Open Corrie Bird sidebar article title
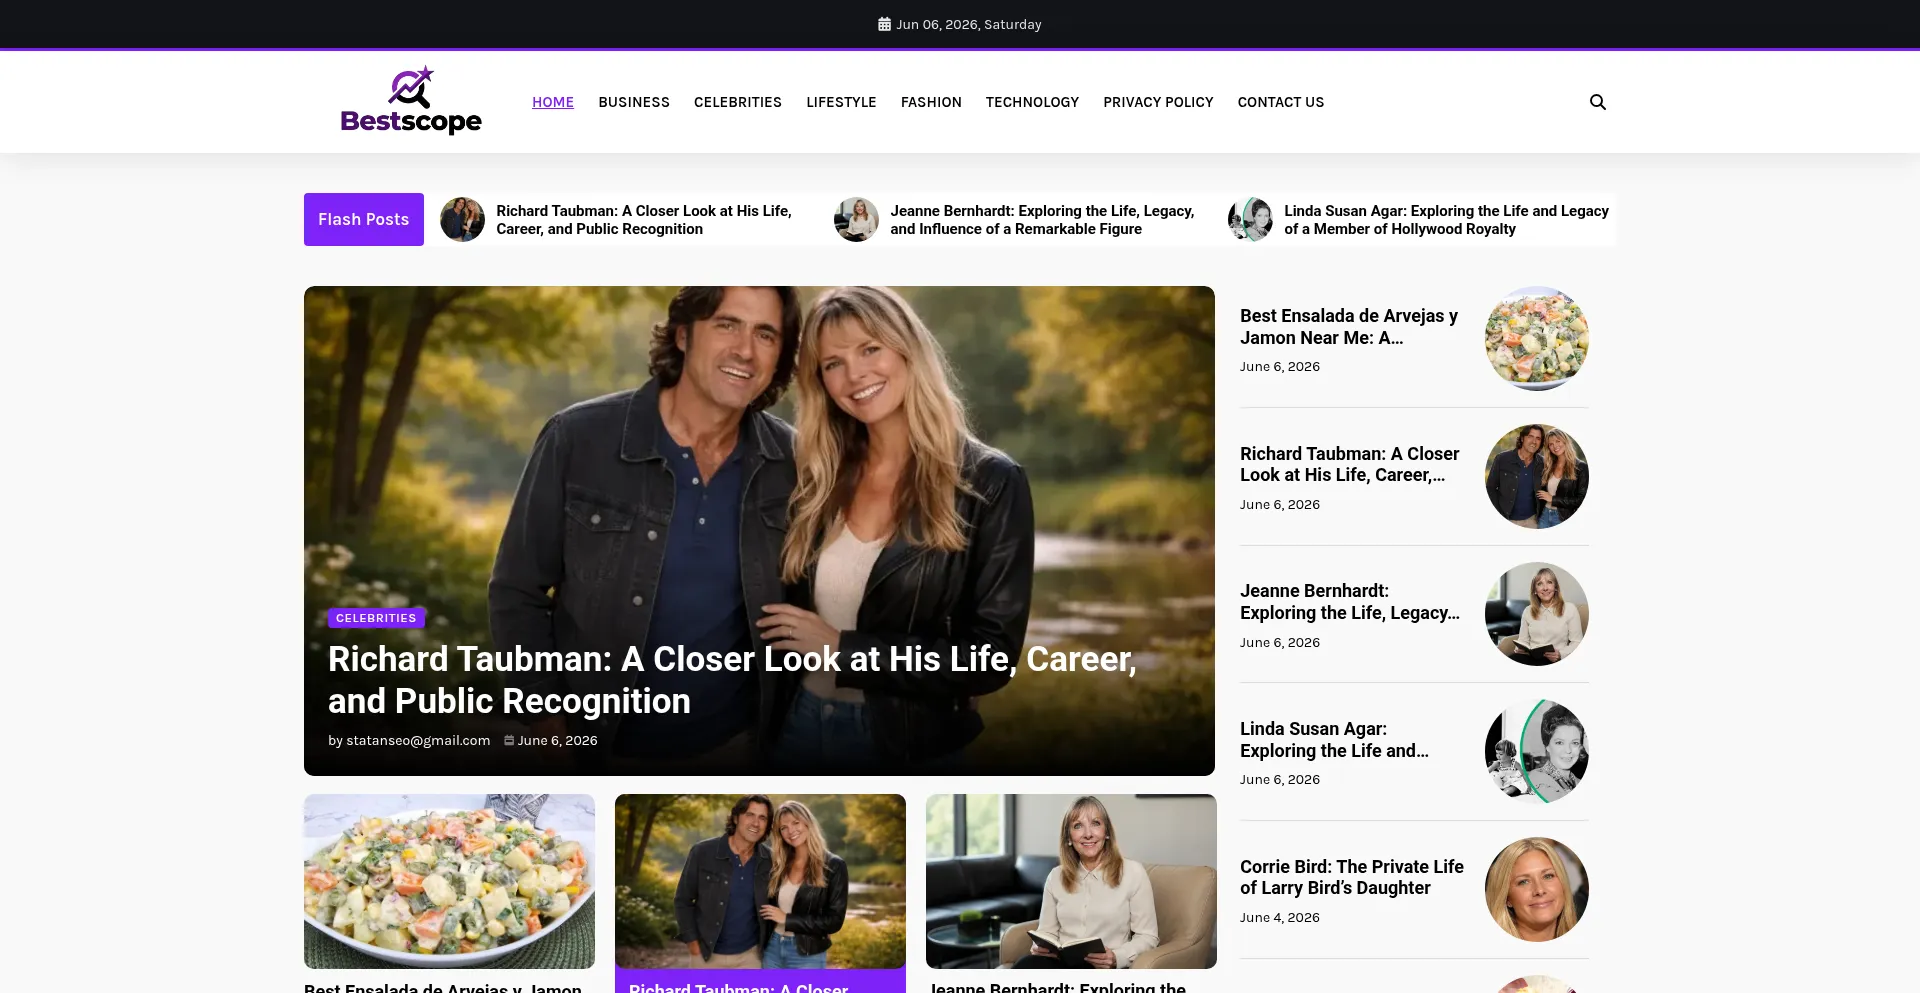The image size is (1920, 993). pyautogui.click(x=1352, y=877)
